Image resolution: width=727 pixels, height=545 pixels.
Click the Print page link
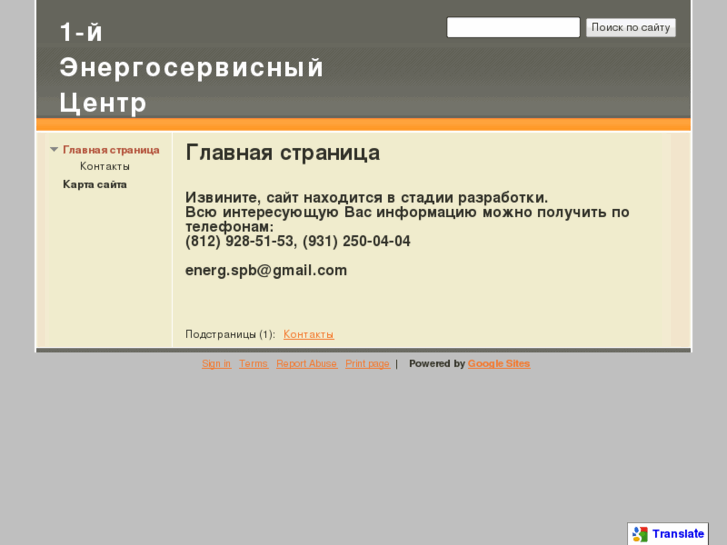(x=367, y=364)
